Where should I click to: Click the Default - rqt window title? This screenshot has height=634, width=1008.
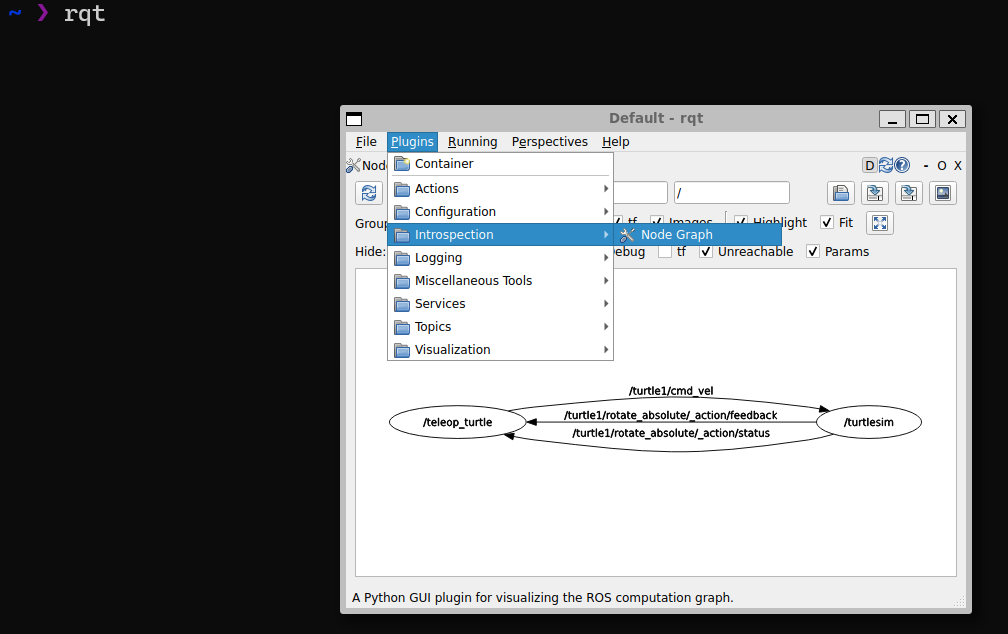point(656,118)
